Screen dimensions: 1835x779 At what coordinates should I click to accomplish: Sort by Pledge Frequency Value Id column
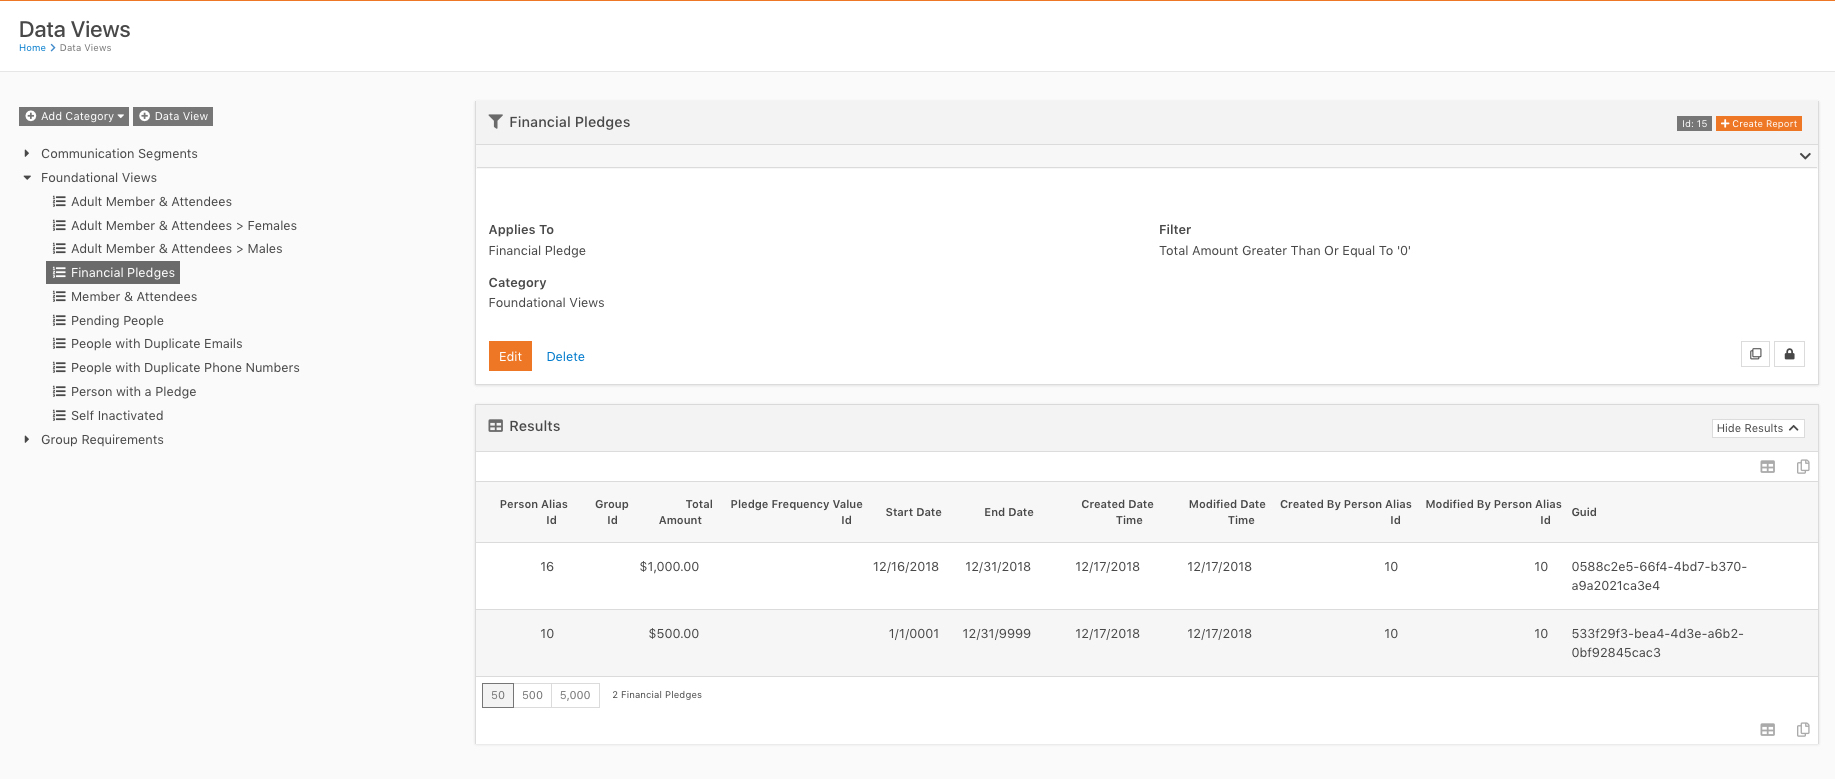[796, 512]
